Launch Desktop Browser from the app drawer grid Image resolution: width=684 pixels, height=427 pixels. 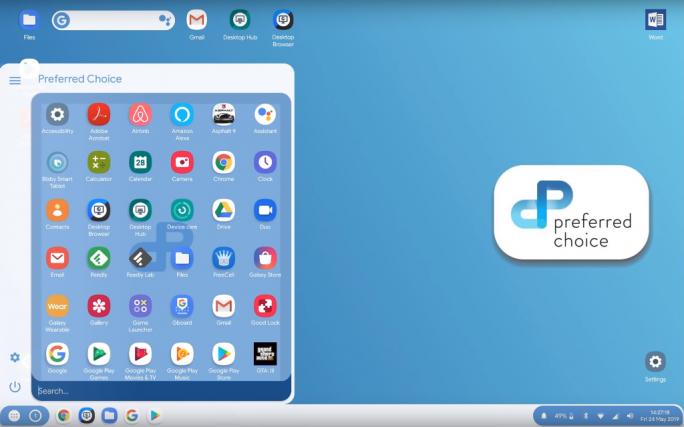(x=99, y=210)
